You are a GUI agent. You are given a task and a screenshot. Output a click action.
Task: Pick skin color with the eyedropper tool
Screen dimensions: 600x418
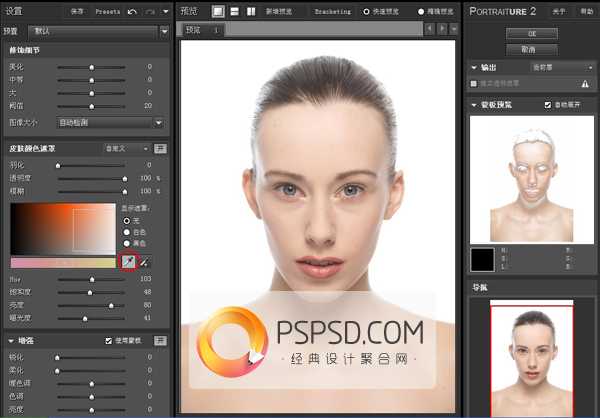click(127, 262)
